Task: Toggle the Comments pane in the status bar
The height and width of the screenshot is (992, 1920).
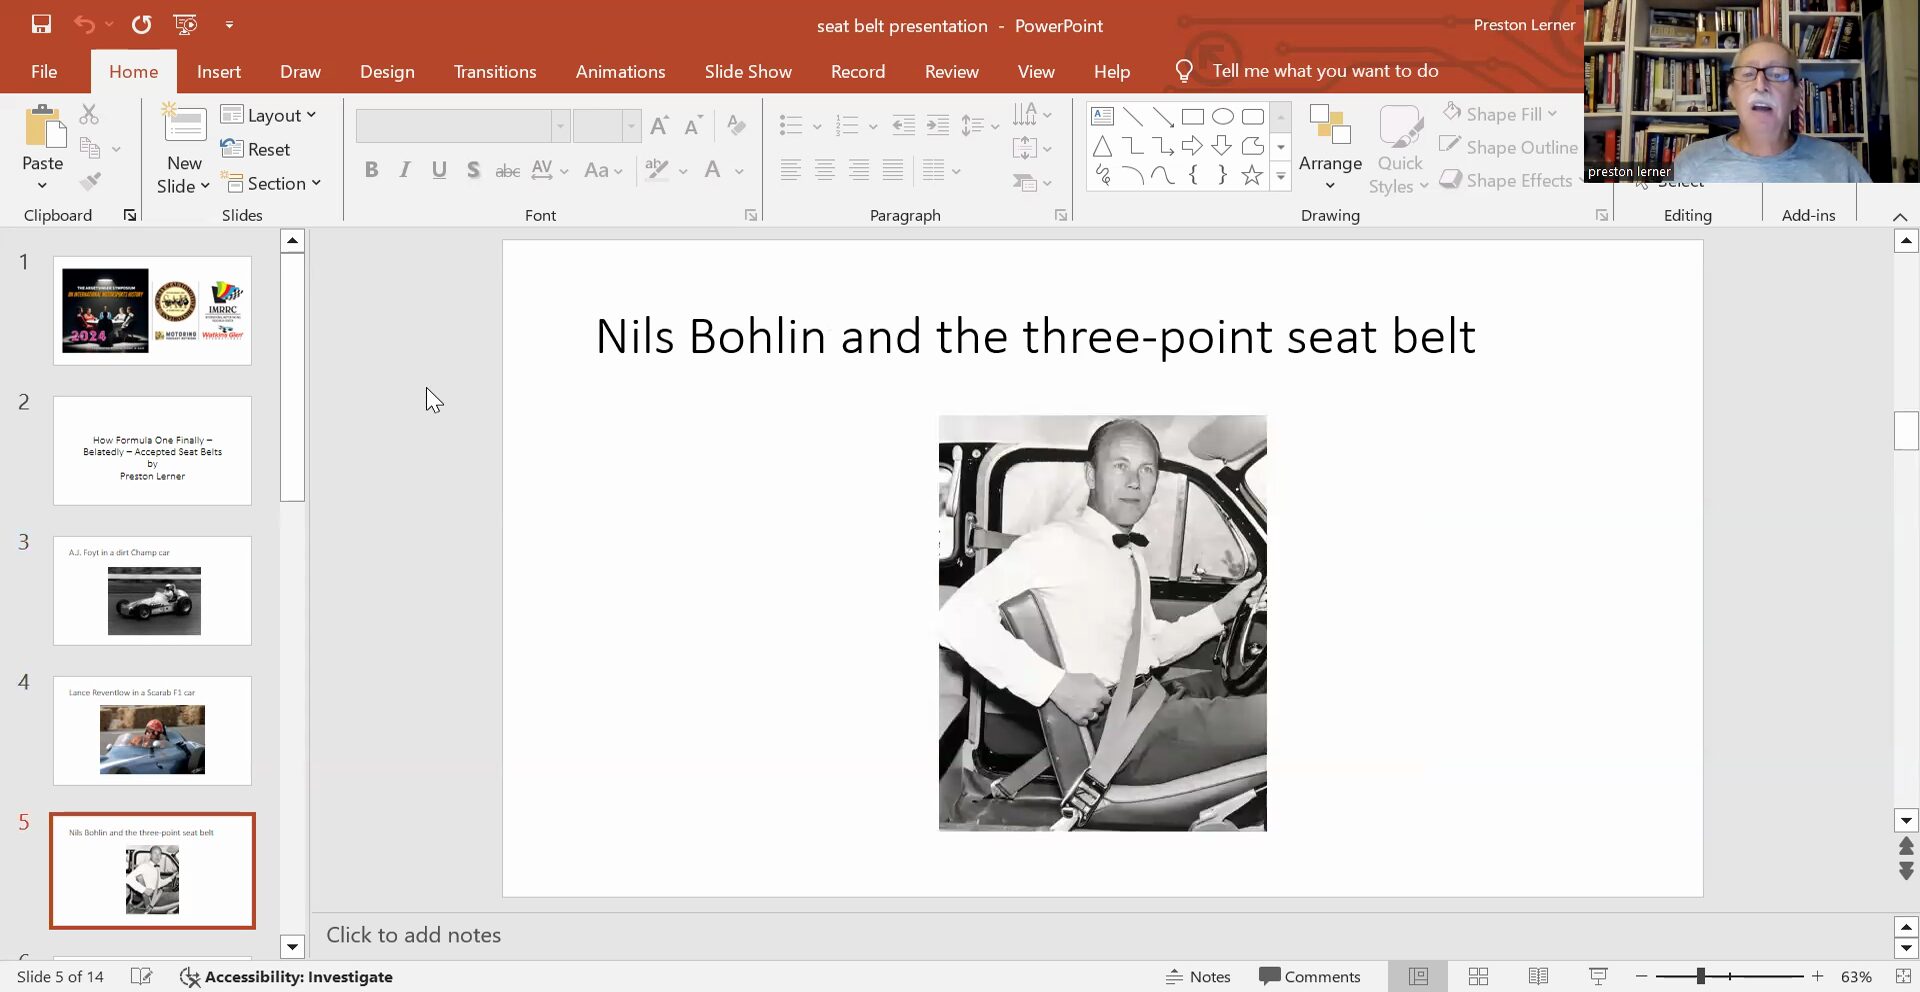Action: click(x=1310, y=976)
